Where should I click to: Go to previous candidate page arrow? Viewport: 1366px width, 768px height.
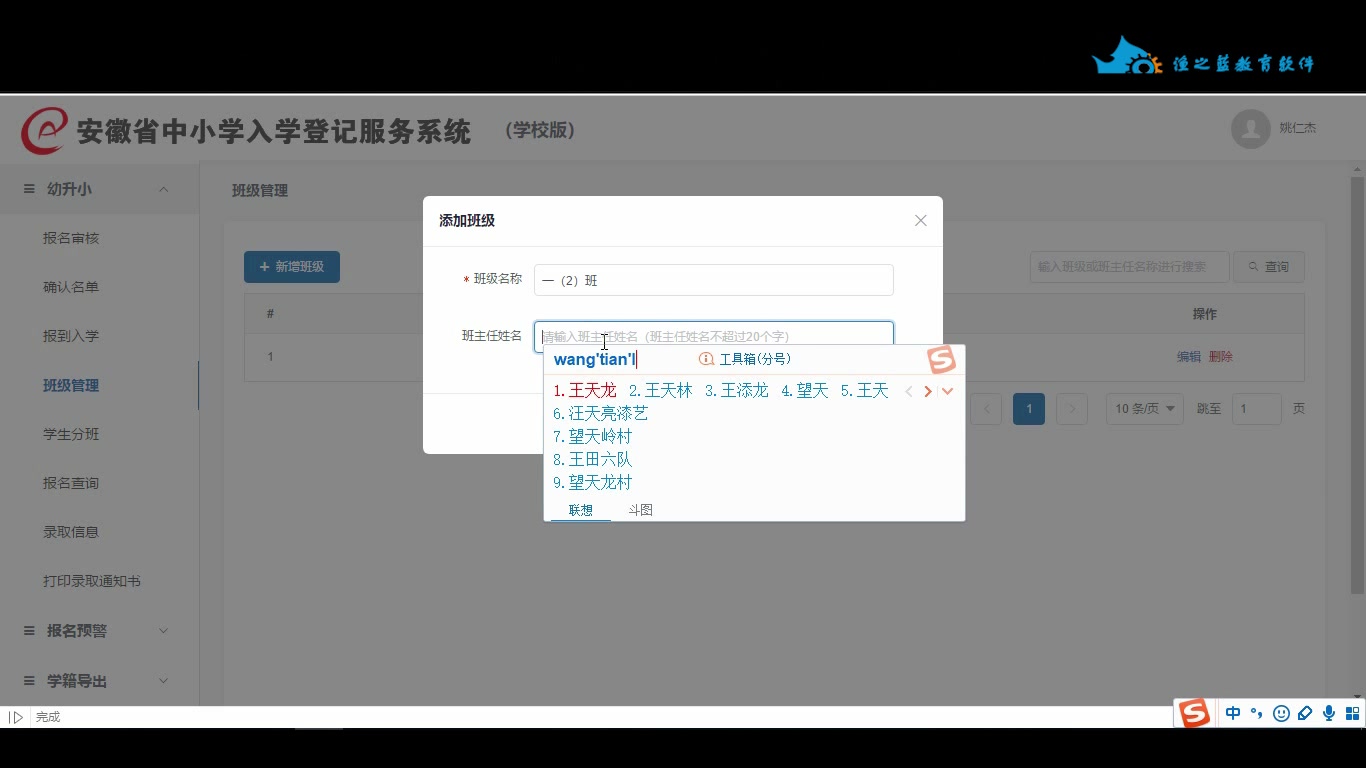[x=909, y=391]
